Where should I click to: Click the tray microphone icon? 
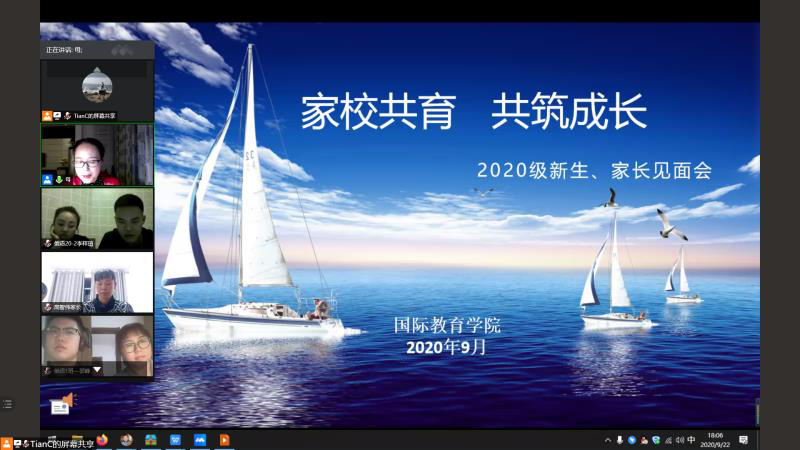(x=620, y=440)
